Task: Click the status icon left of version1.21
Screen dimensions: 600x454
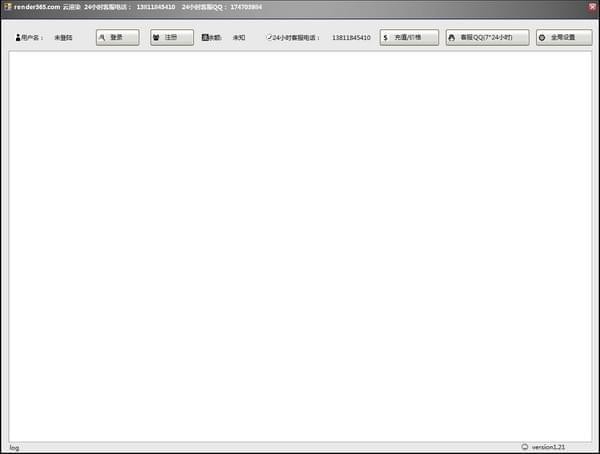Action: tap(524, 447)
